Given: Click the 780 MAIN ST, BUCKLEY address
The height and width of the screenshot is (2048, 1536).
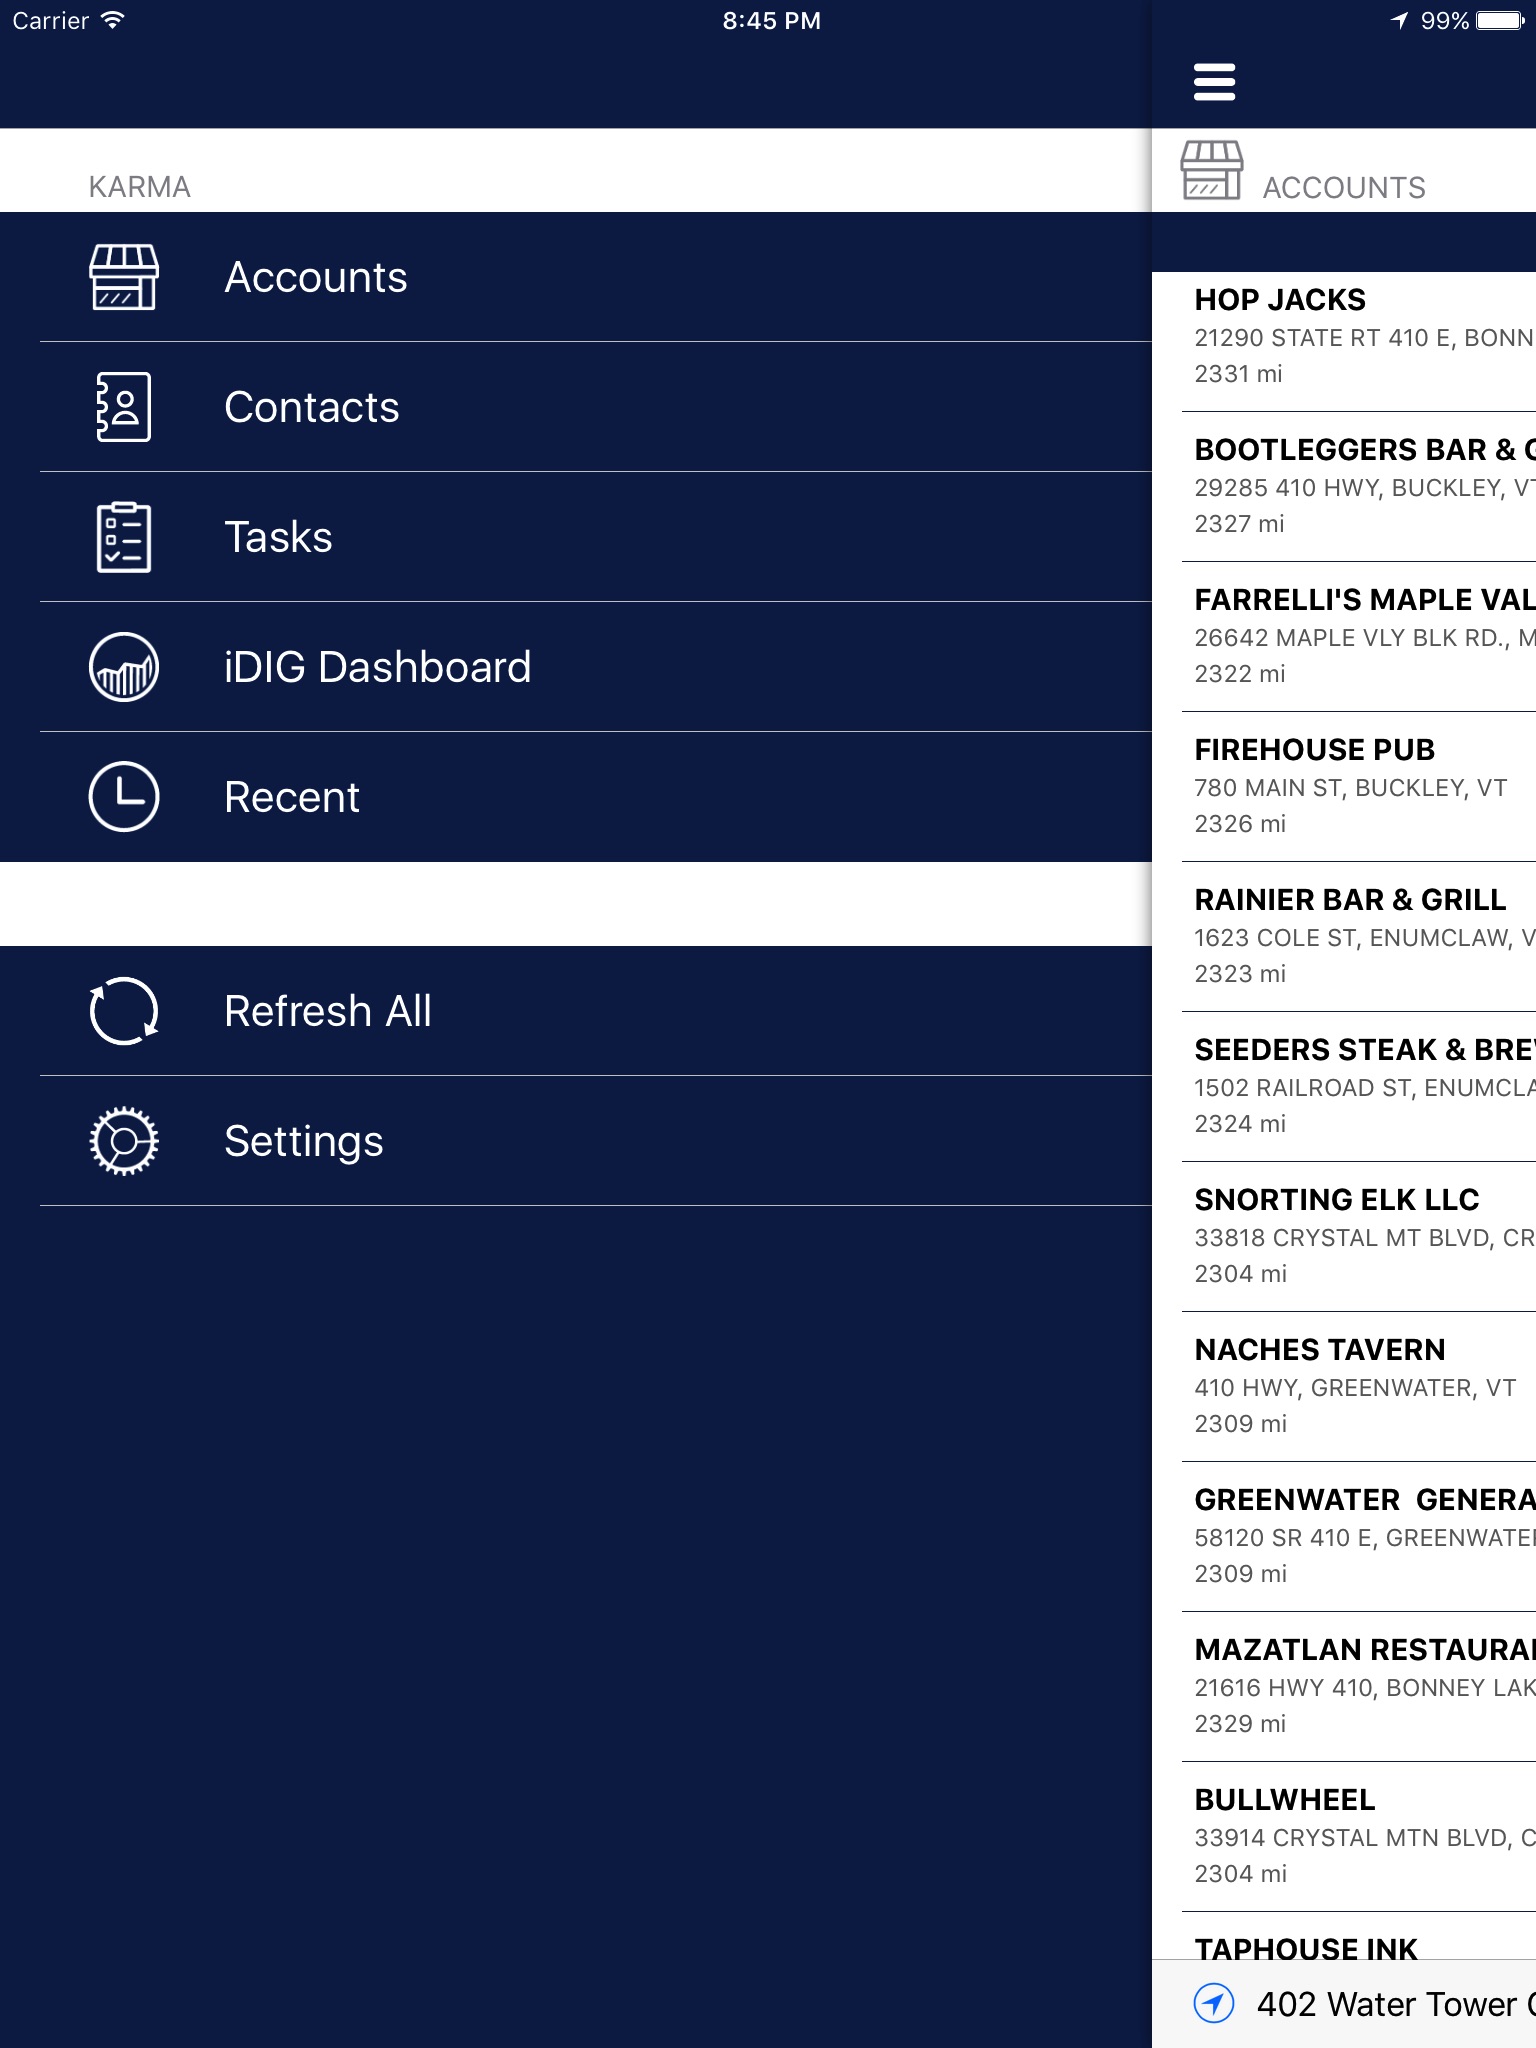Looking at the screenshot, I should 1350,788.
